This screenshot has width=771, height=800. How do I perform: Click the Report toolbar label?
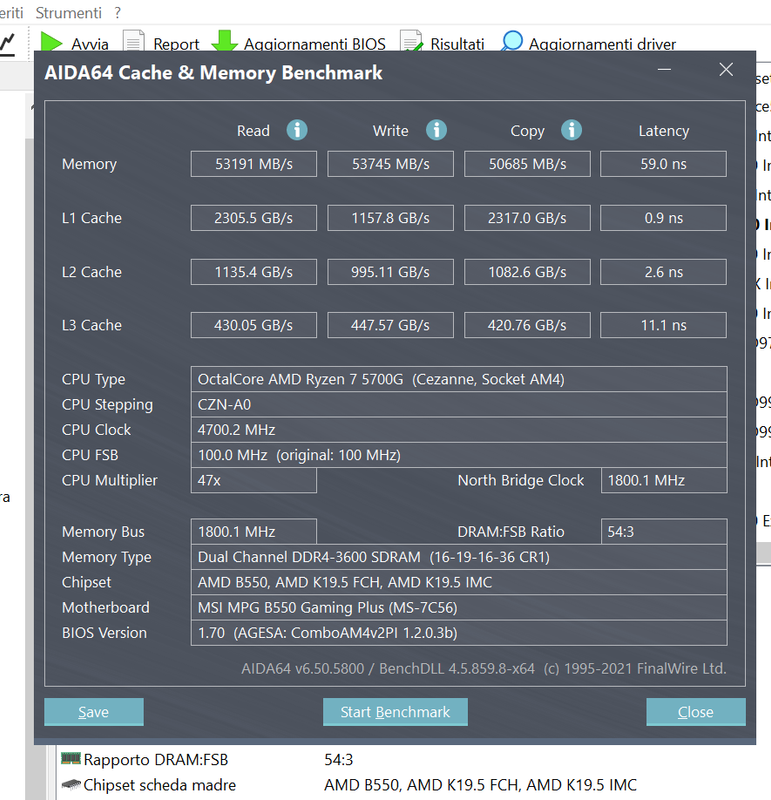point(176,44)
